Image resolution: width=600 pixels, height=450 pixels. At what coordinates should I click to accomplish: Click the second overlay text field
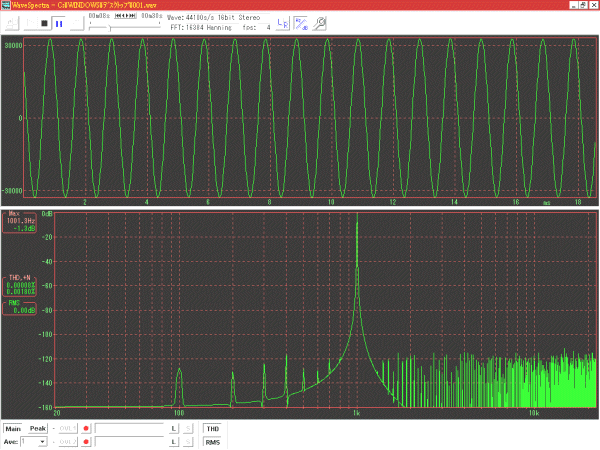click(x=129, y=442)
